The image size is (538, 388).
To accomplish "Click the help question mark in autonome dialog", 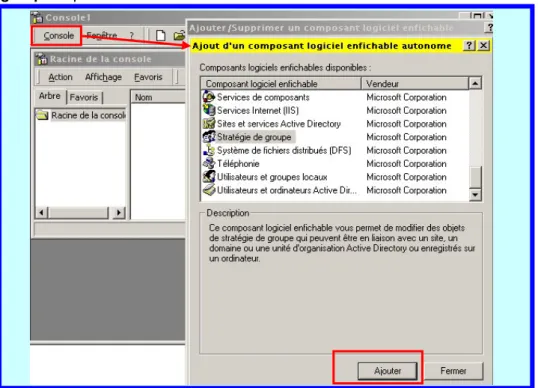I will (469, 45).
